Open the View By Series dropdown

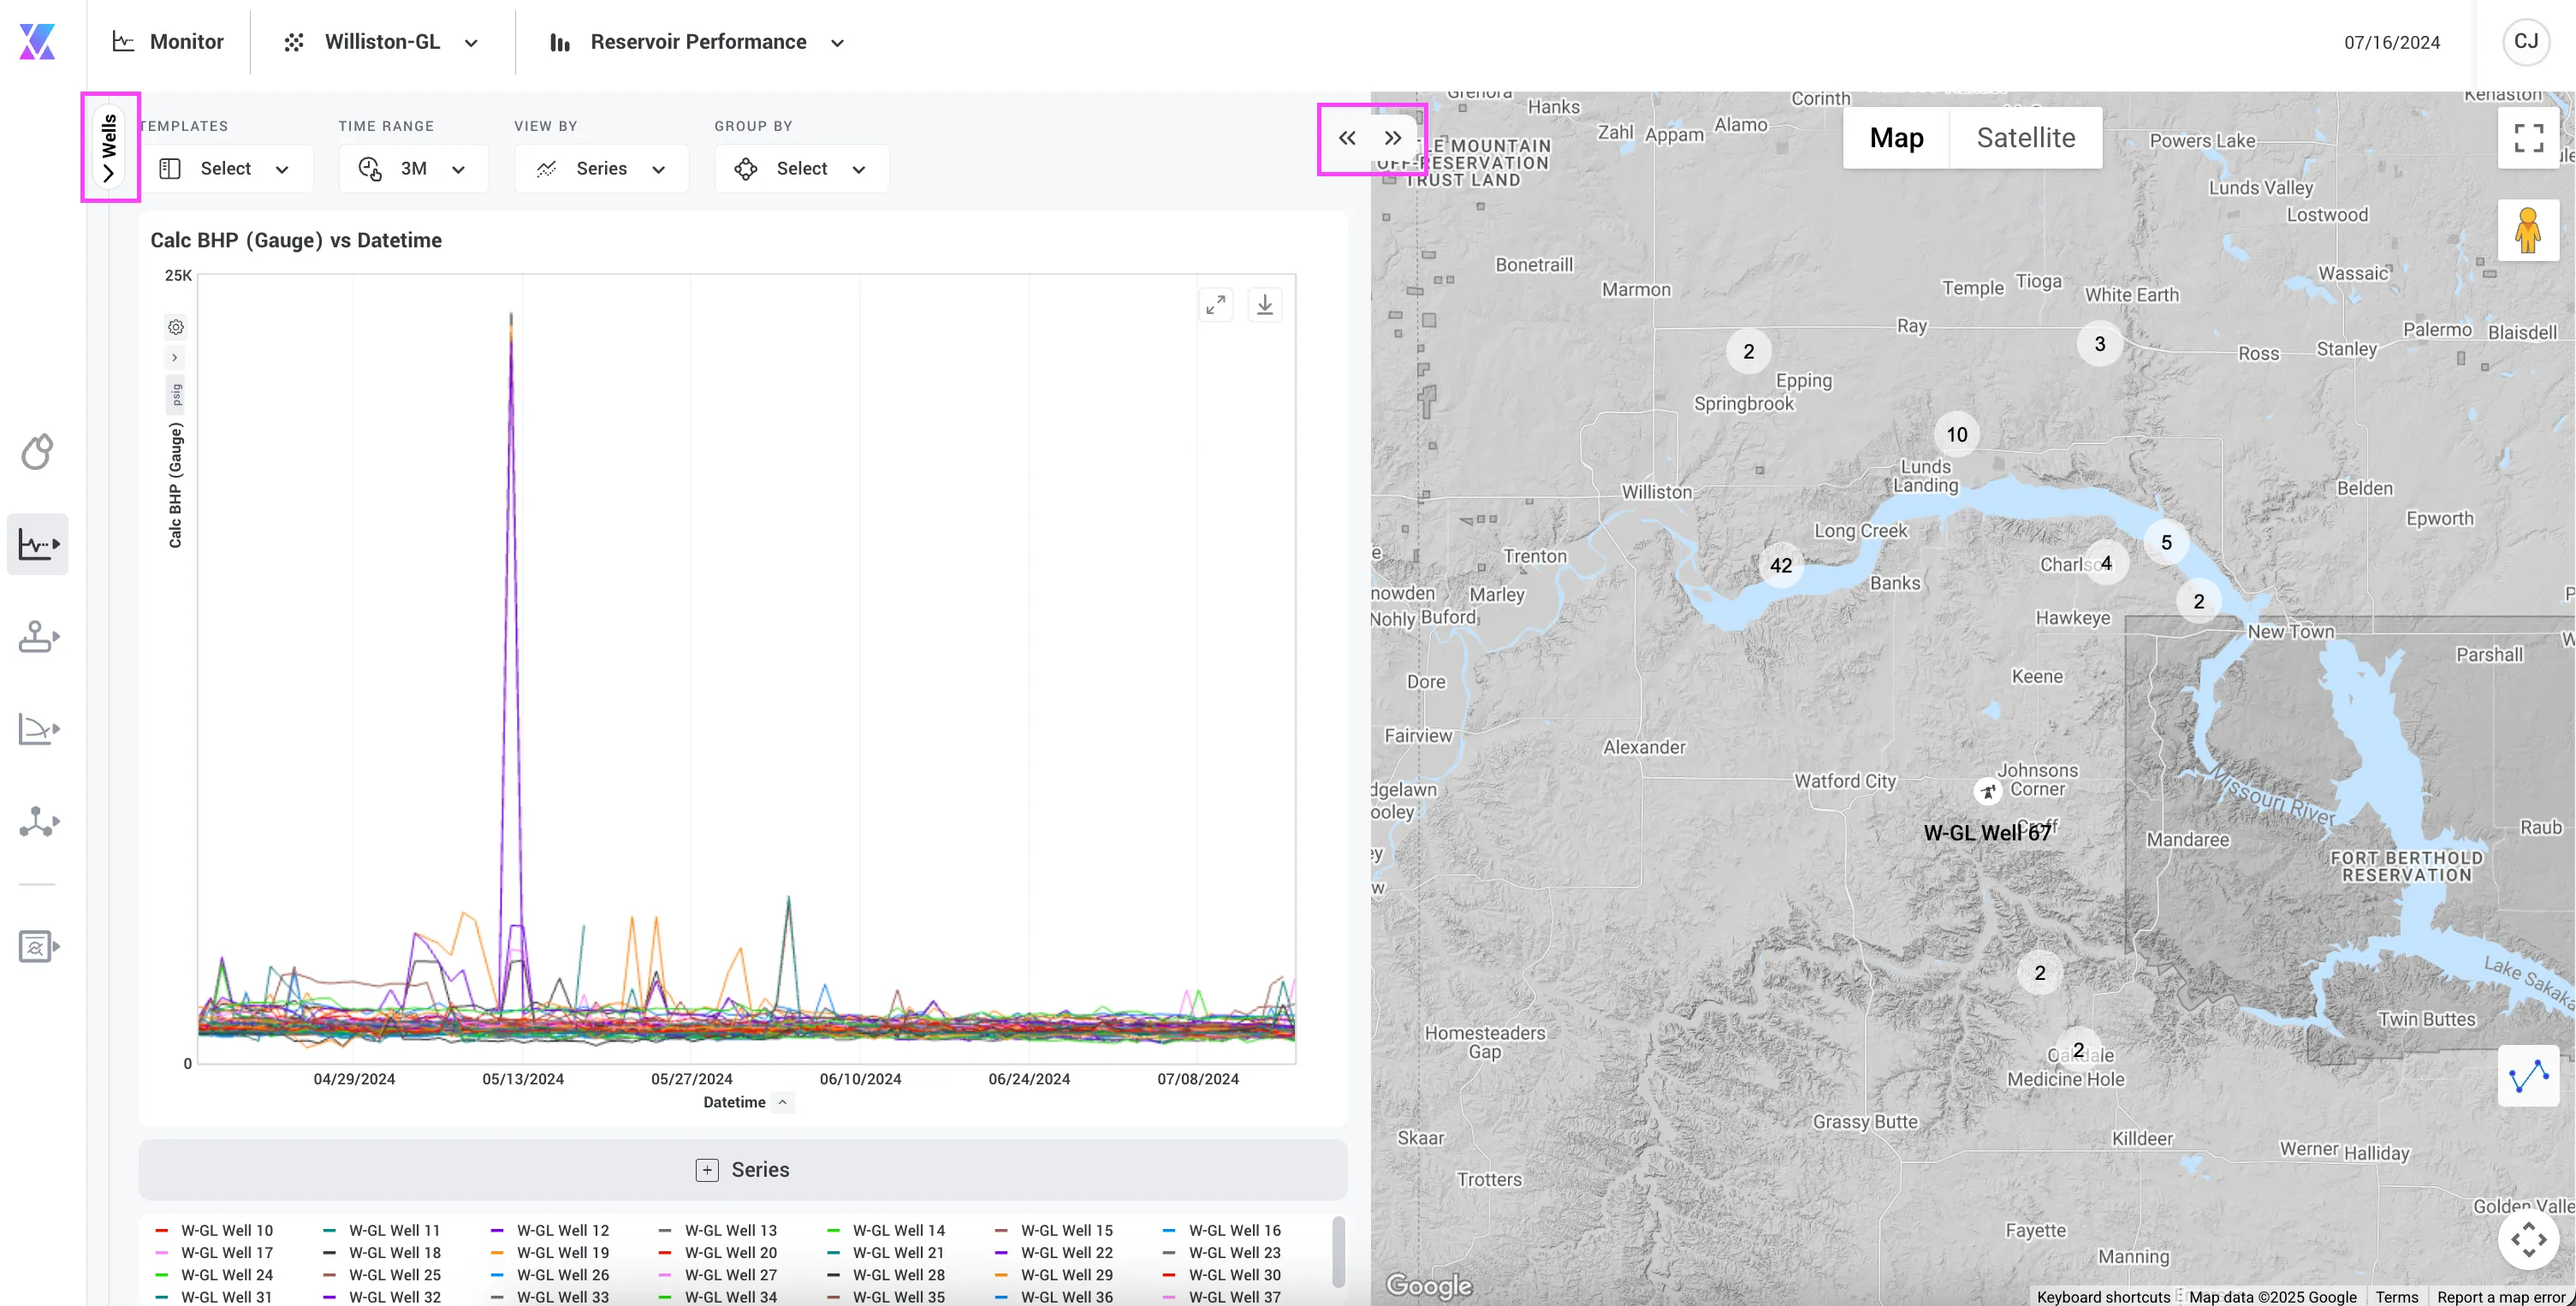pyautogui.click(x=602, y=169)
